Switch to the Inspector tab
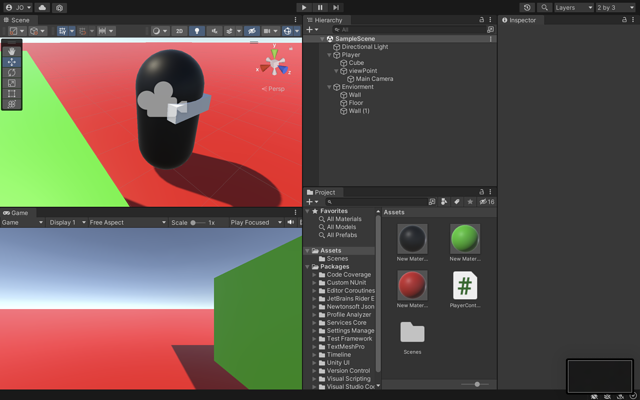640x400 pixels. (521, 20)
